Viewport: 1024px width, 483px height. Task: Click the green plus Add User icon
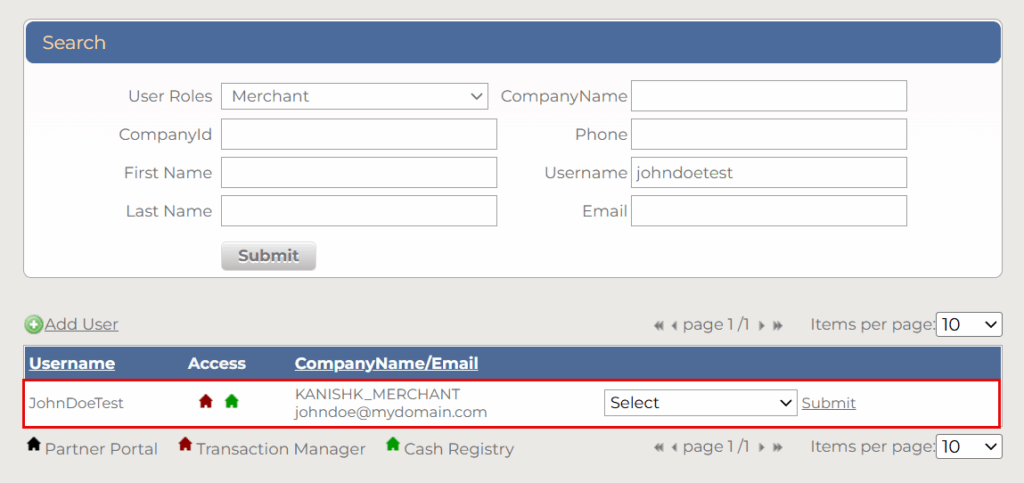[x=34, y=324]
